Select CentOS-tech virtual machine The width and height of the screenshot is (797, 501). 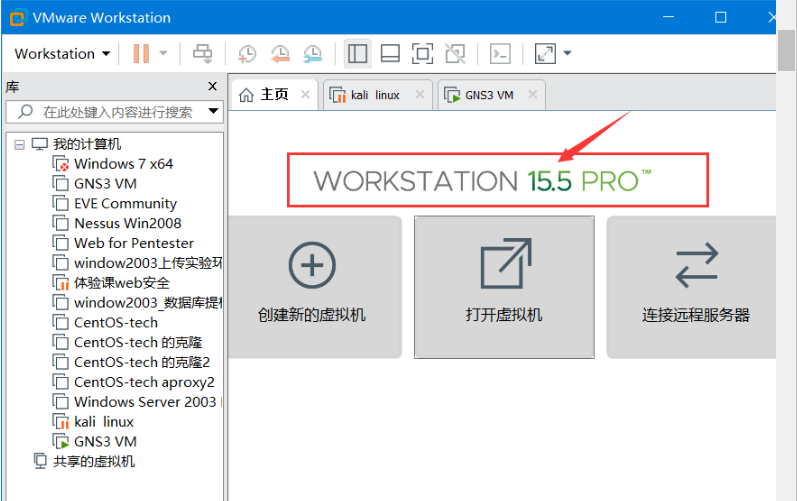(x=116, y=322)
